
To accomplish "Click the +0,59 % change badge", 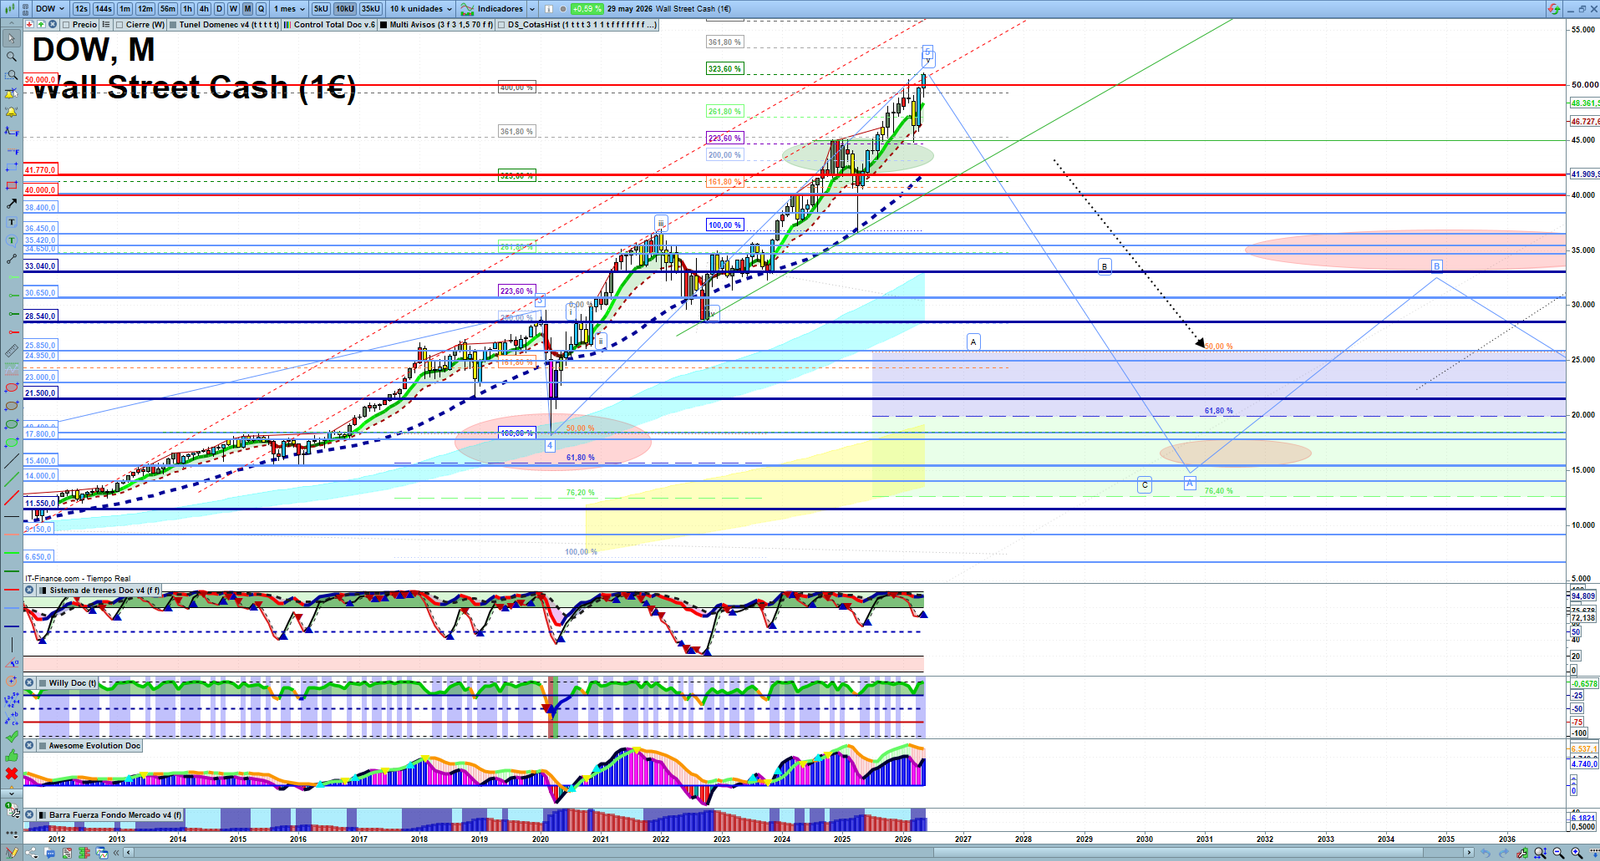I will (x=587, y=9).
